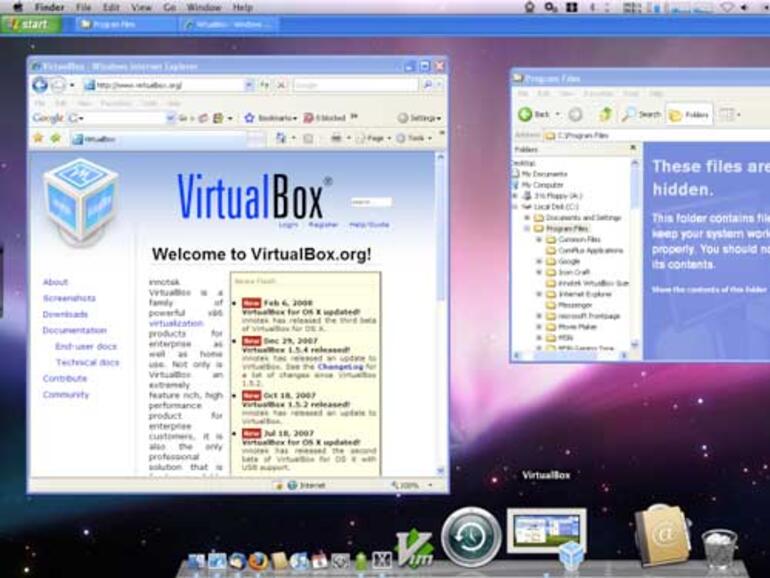Open the Documentation link

tap(74, 330)
